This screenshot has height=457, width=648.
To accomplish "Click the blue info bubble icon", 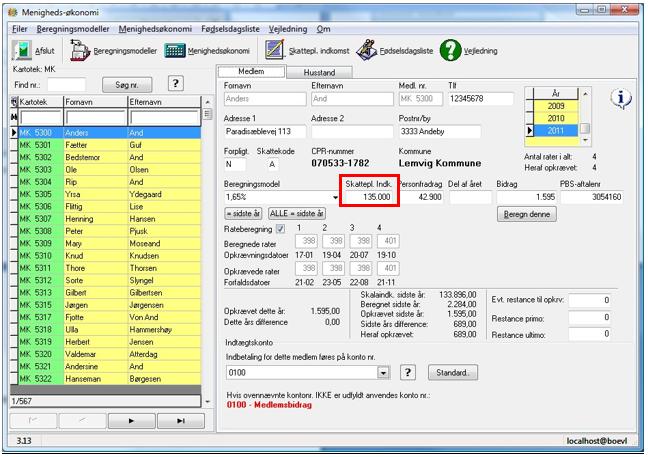I will (x=620, y=99).
